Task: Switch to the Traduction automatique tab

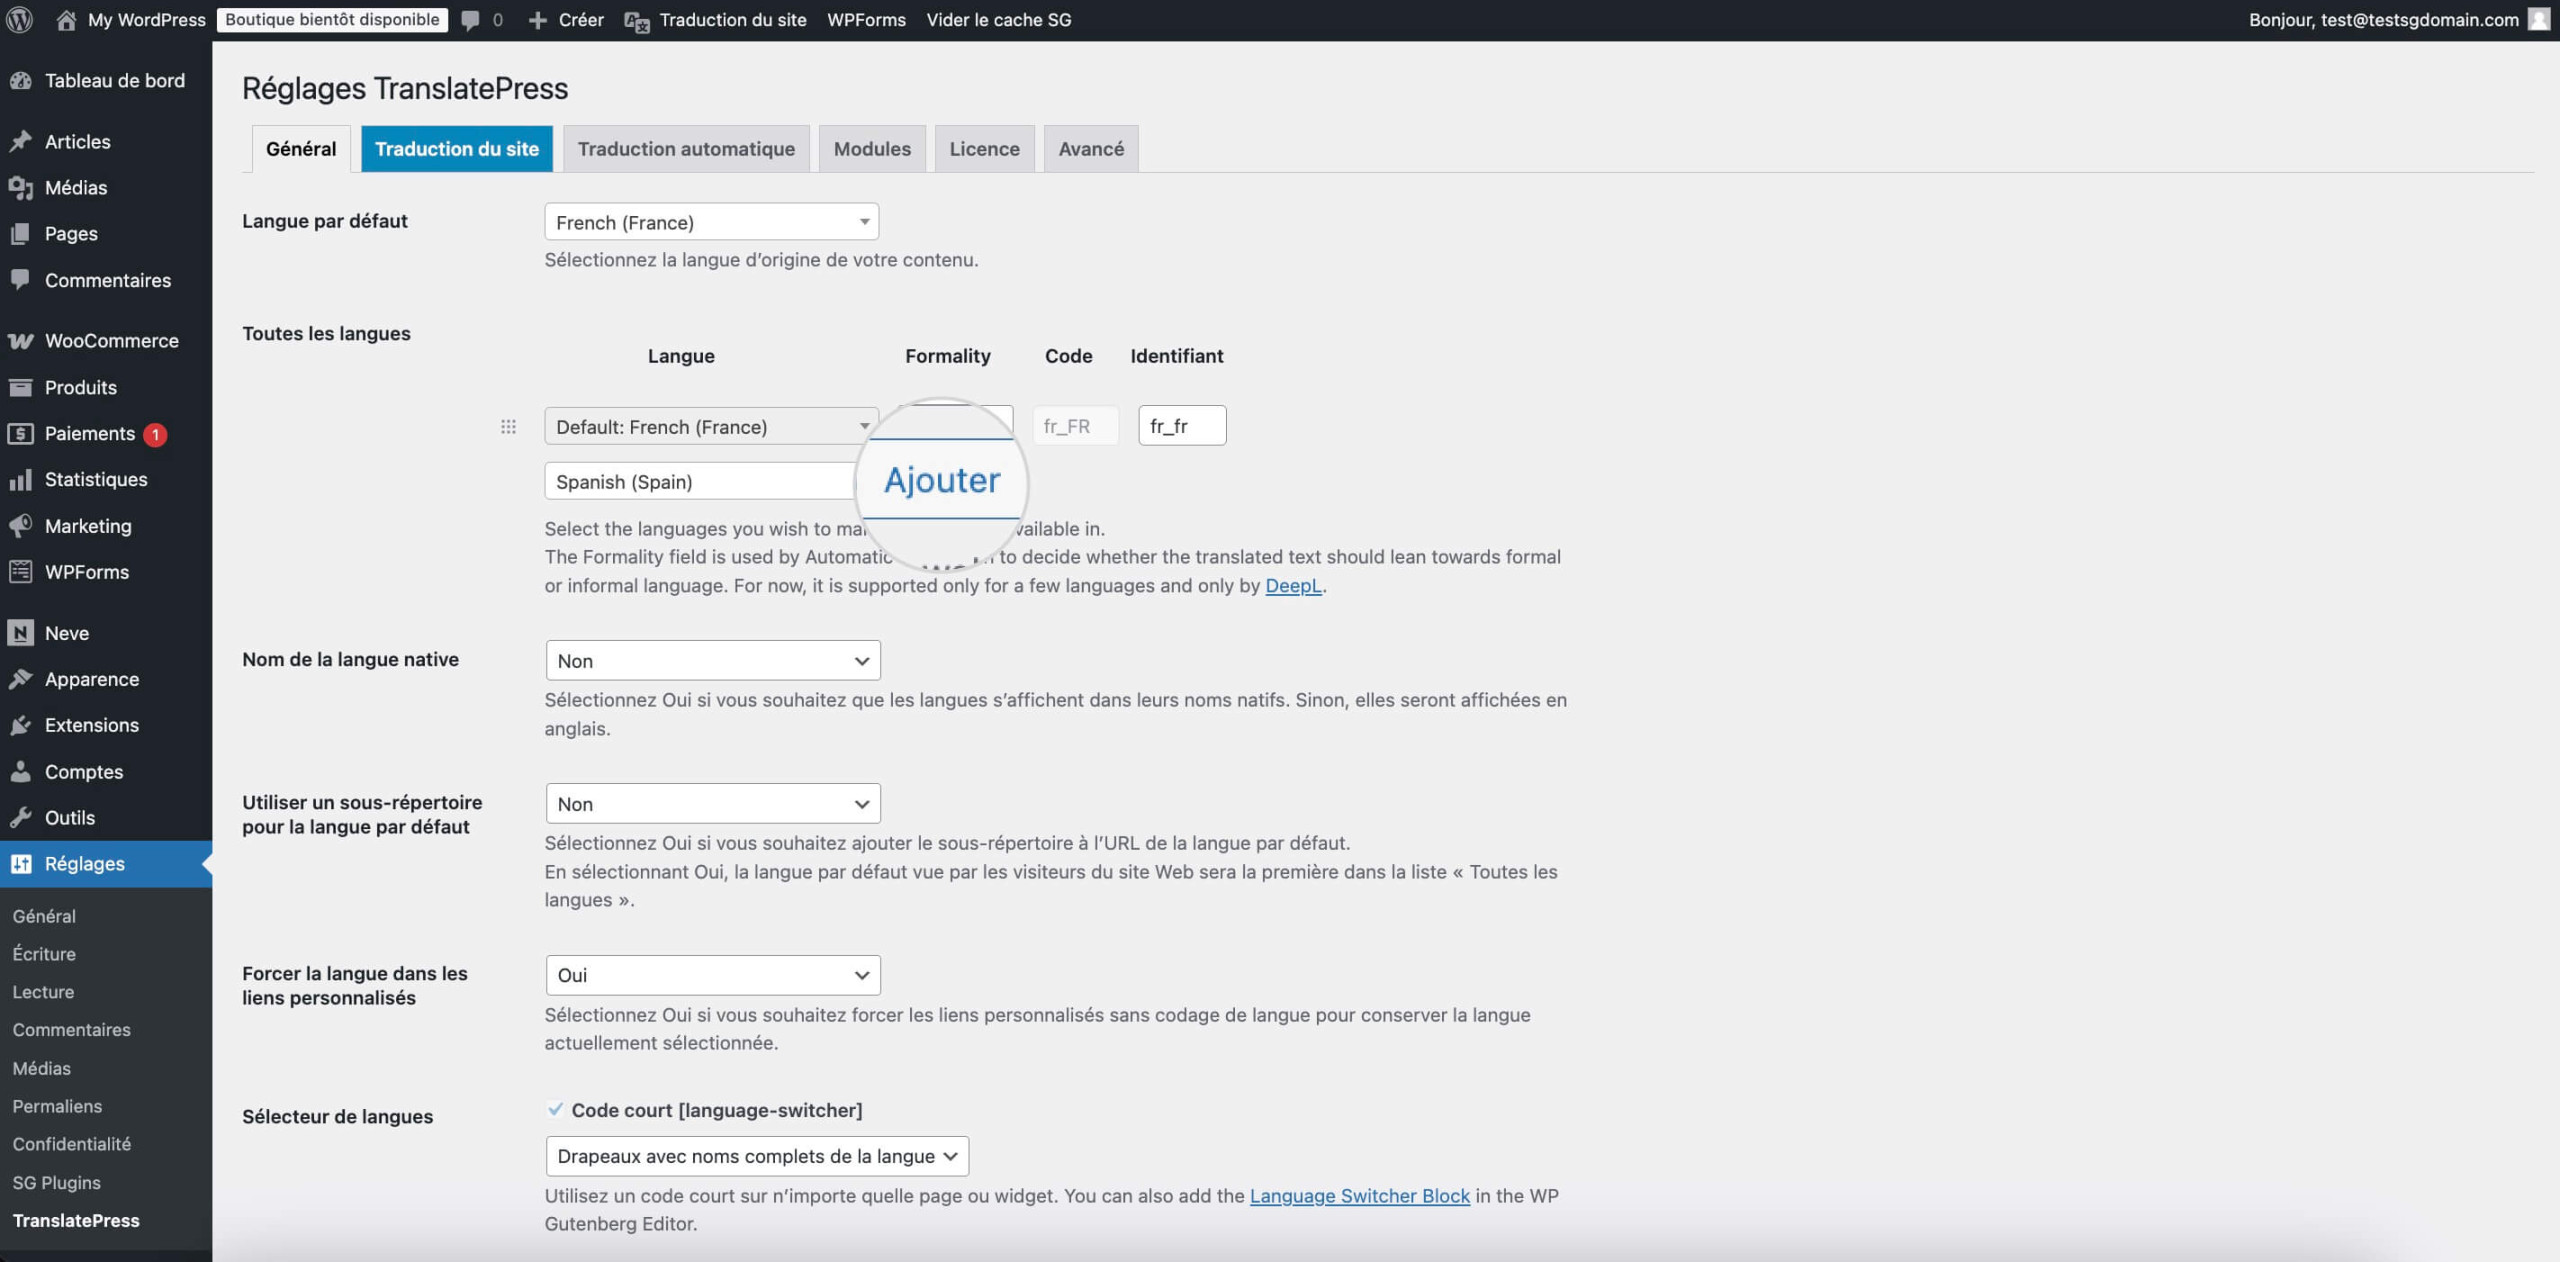Action: tap(686, 148)
